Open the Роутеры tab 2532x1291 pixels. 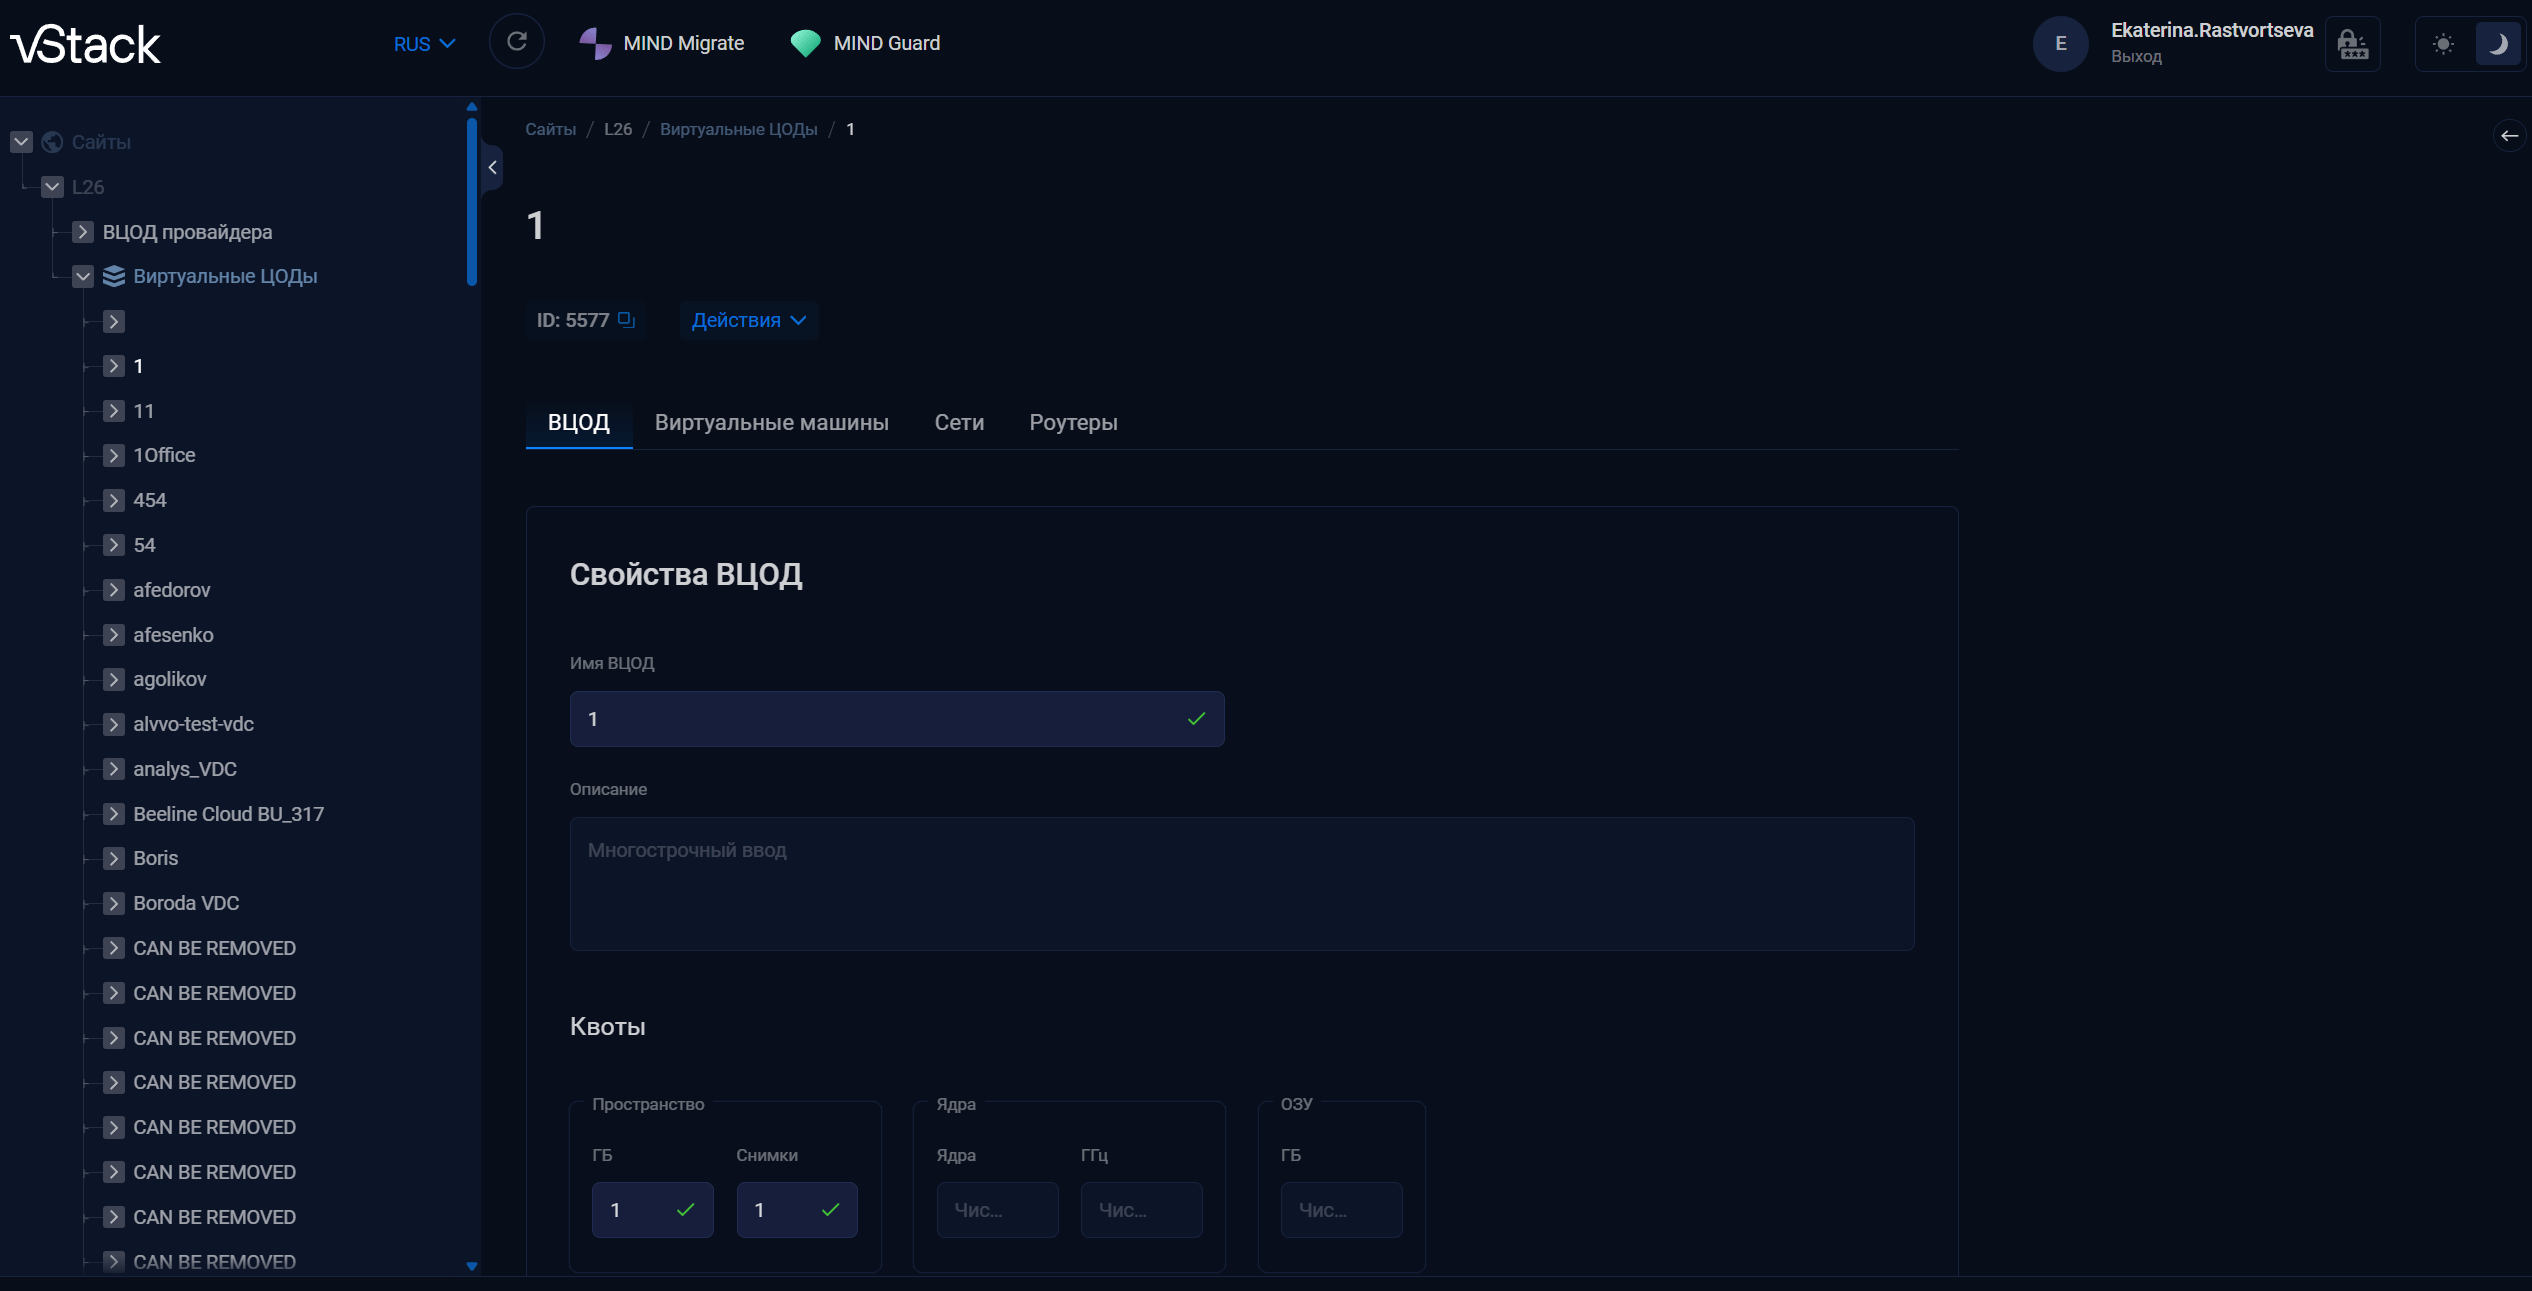pyautogui.click(x=1073, y=422)
